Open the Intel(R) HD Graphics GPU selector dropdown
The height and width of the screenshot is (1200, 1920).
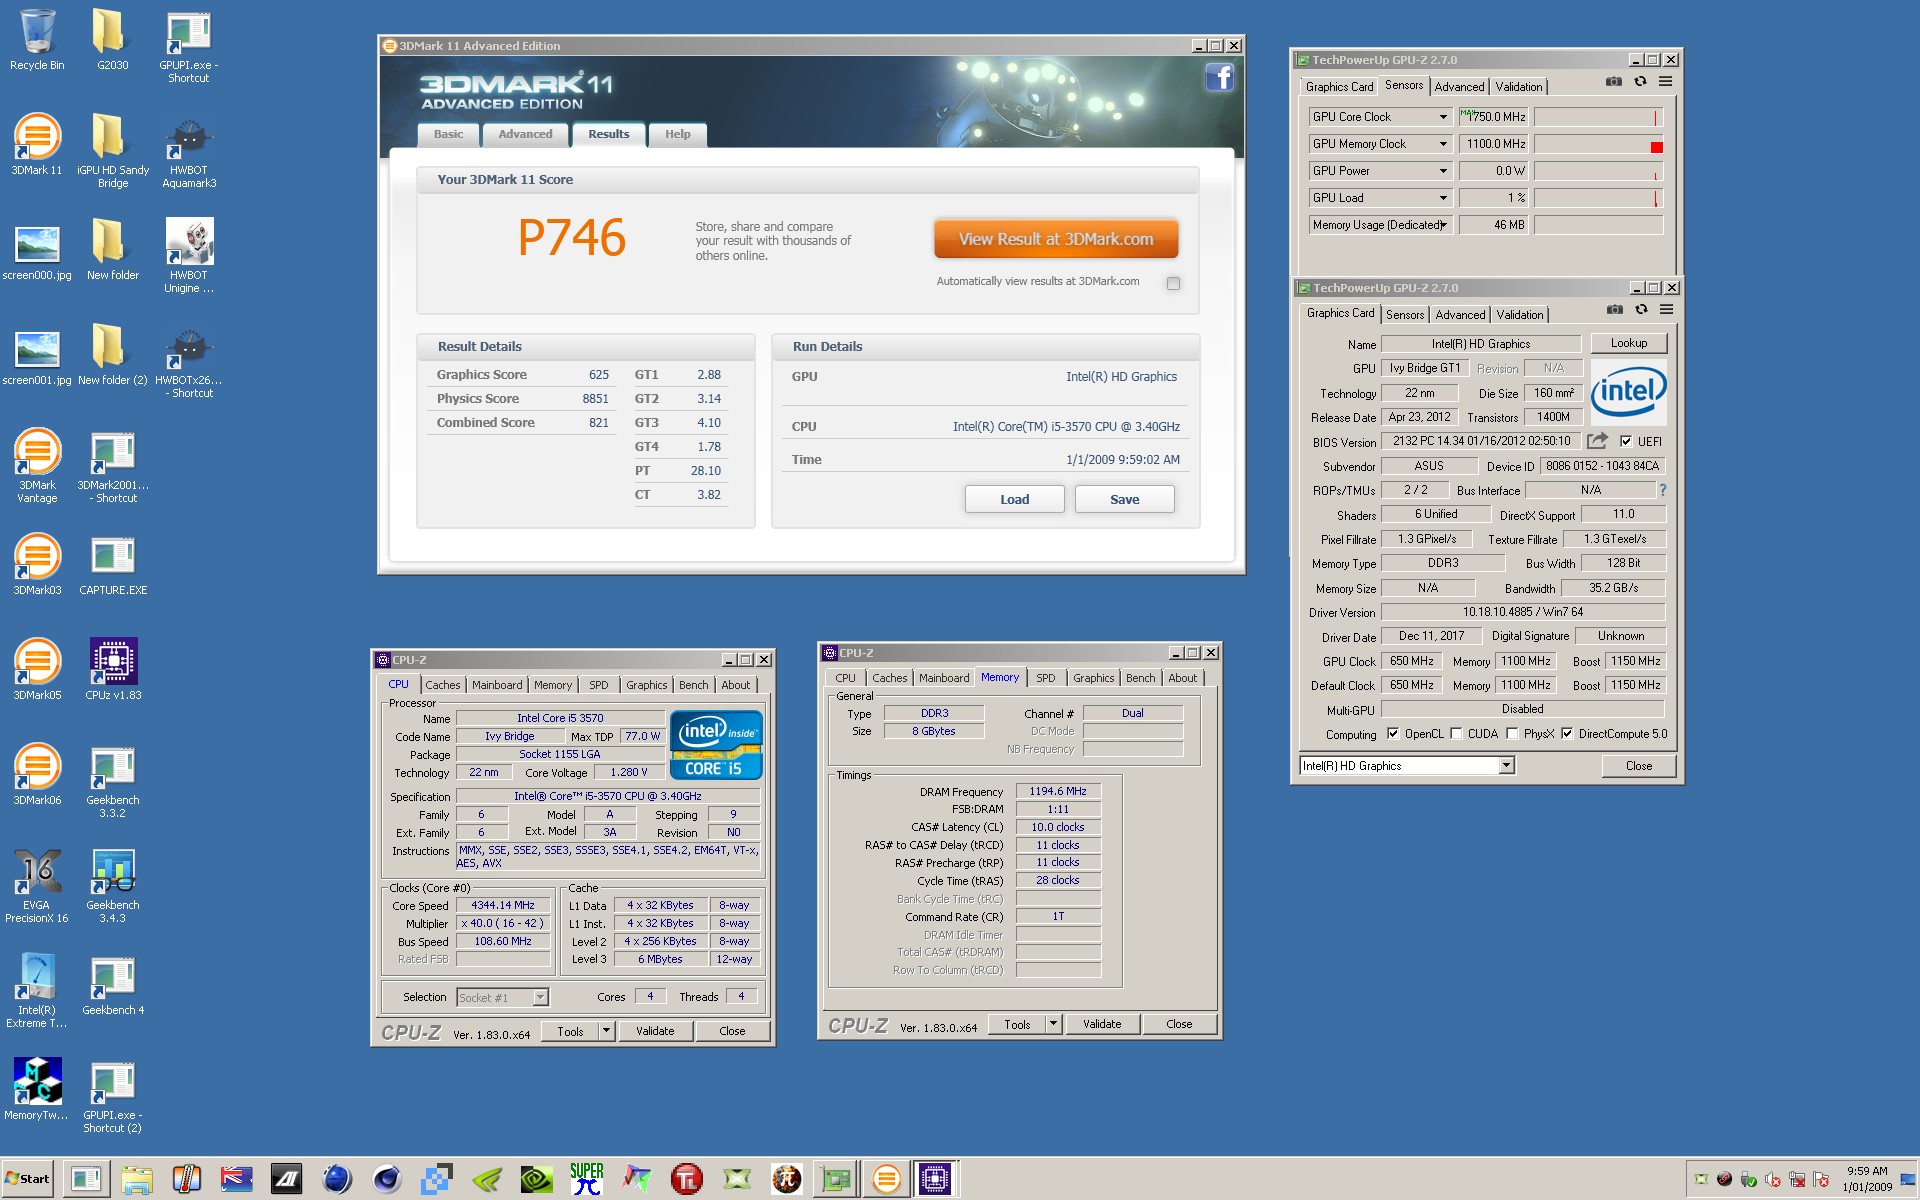coord(1506,766)
